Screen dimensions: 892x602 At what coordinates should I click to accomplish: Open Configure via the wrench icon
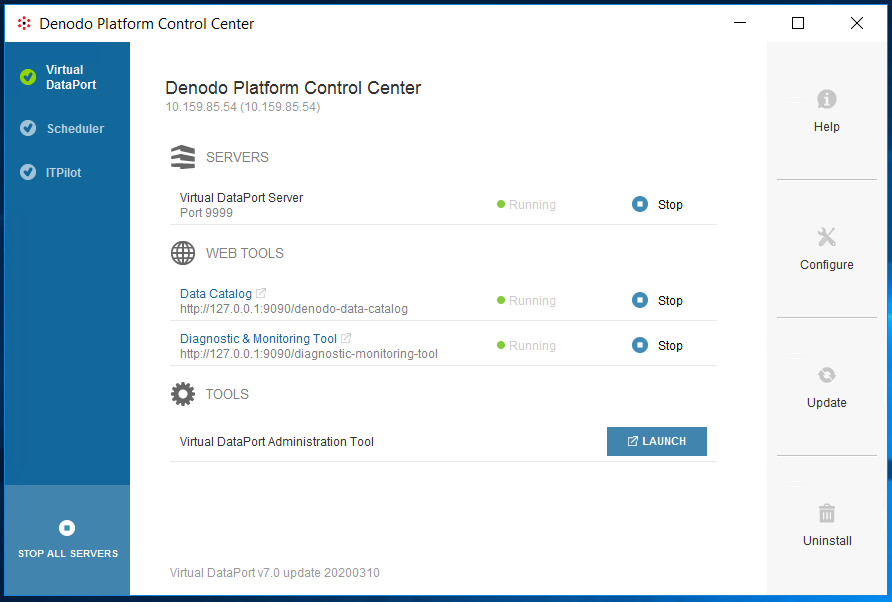click(x=827, y=237)
